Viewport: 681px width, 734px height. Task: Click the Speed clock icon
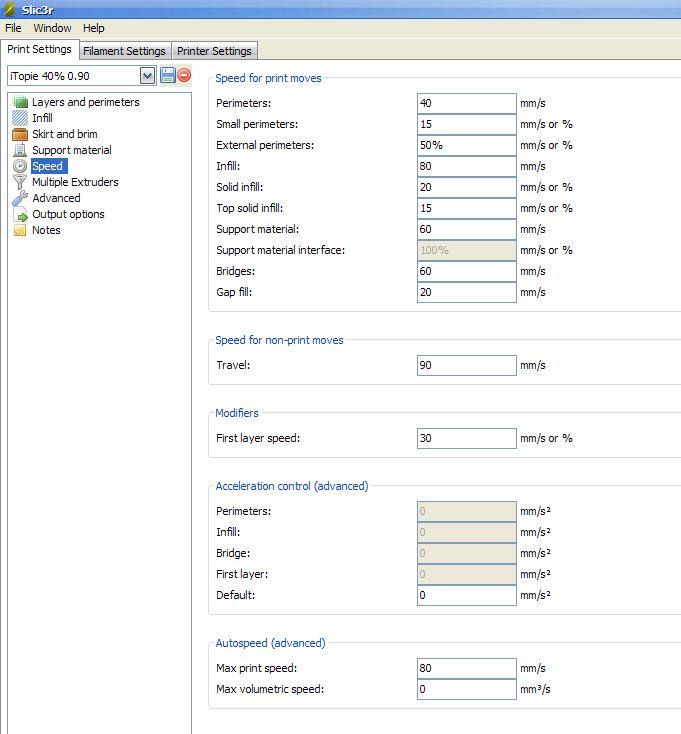tap(20, 166)
